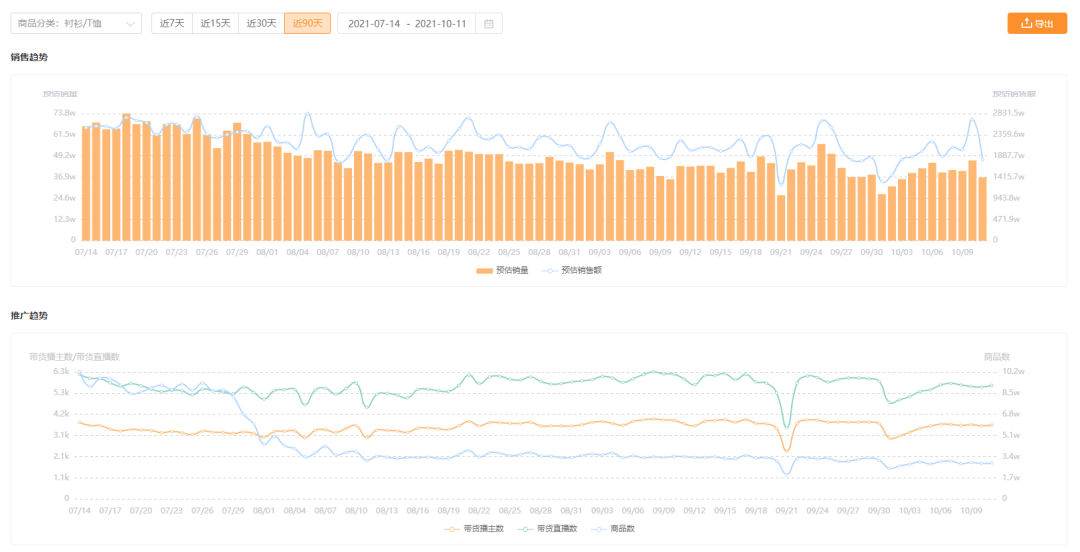The width and height of the screenshot is (1080, 552).
Task: Click the 1415.7w right axis label
Action: [1008, 176]
